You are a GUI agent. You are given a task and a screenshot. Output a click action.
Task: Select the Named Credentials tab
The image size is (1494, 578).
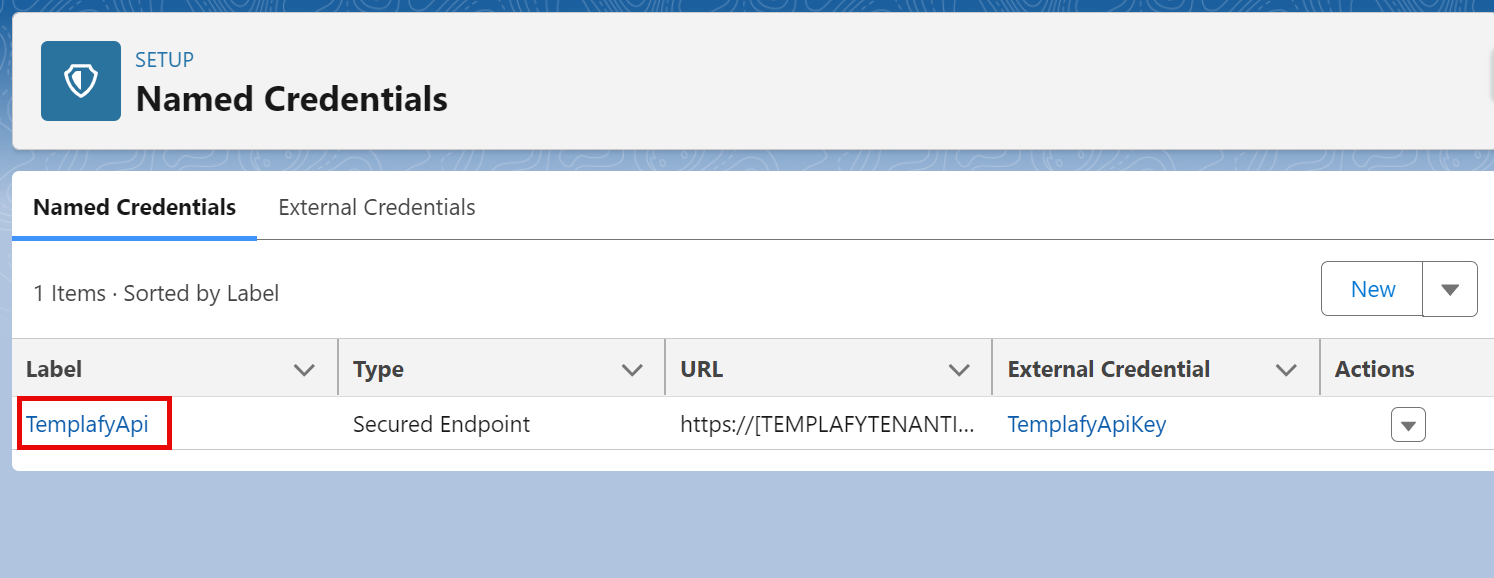[x=135, y=207]
